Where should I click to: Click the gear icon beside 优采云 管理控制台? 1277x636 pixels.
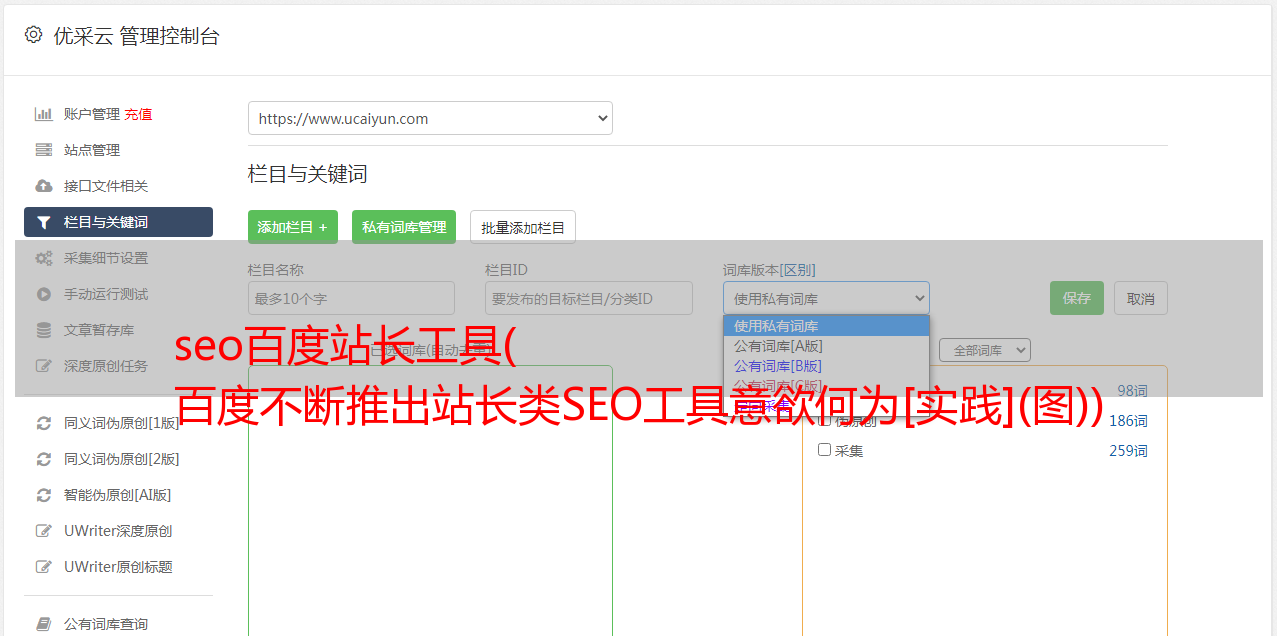pyautogui.click(x=33, y=35)
